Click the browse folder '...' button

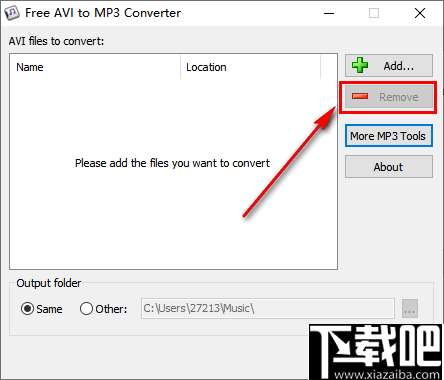click(410, 309)
